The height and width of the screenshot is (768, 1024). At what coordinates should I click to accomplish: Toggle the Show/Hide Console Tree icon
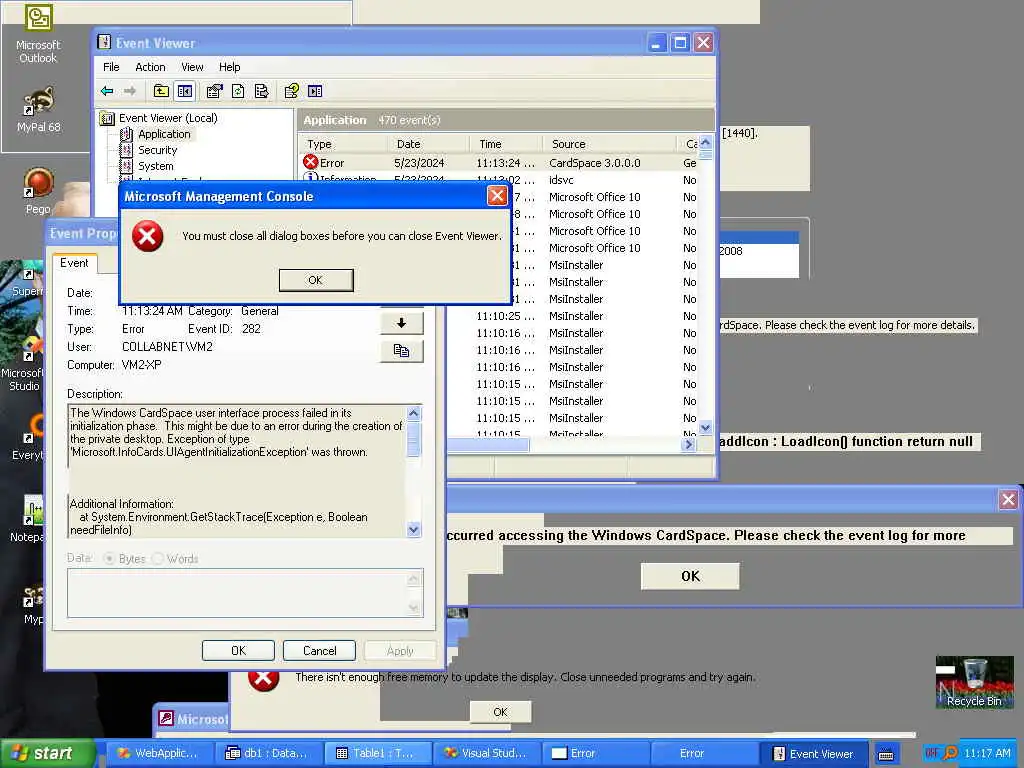pos(185,91)
